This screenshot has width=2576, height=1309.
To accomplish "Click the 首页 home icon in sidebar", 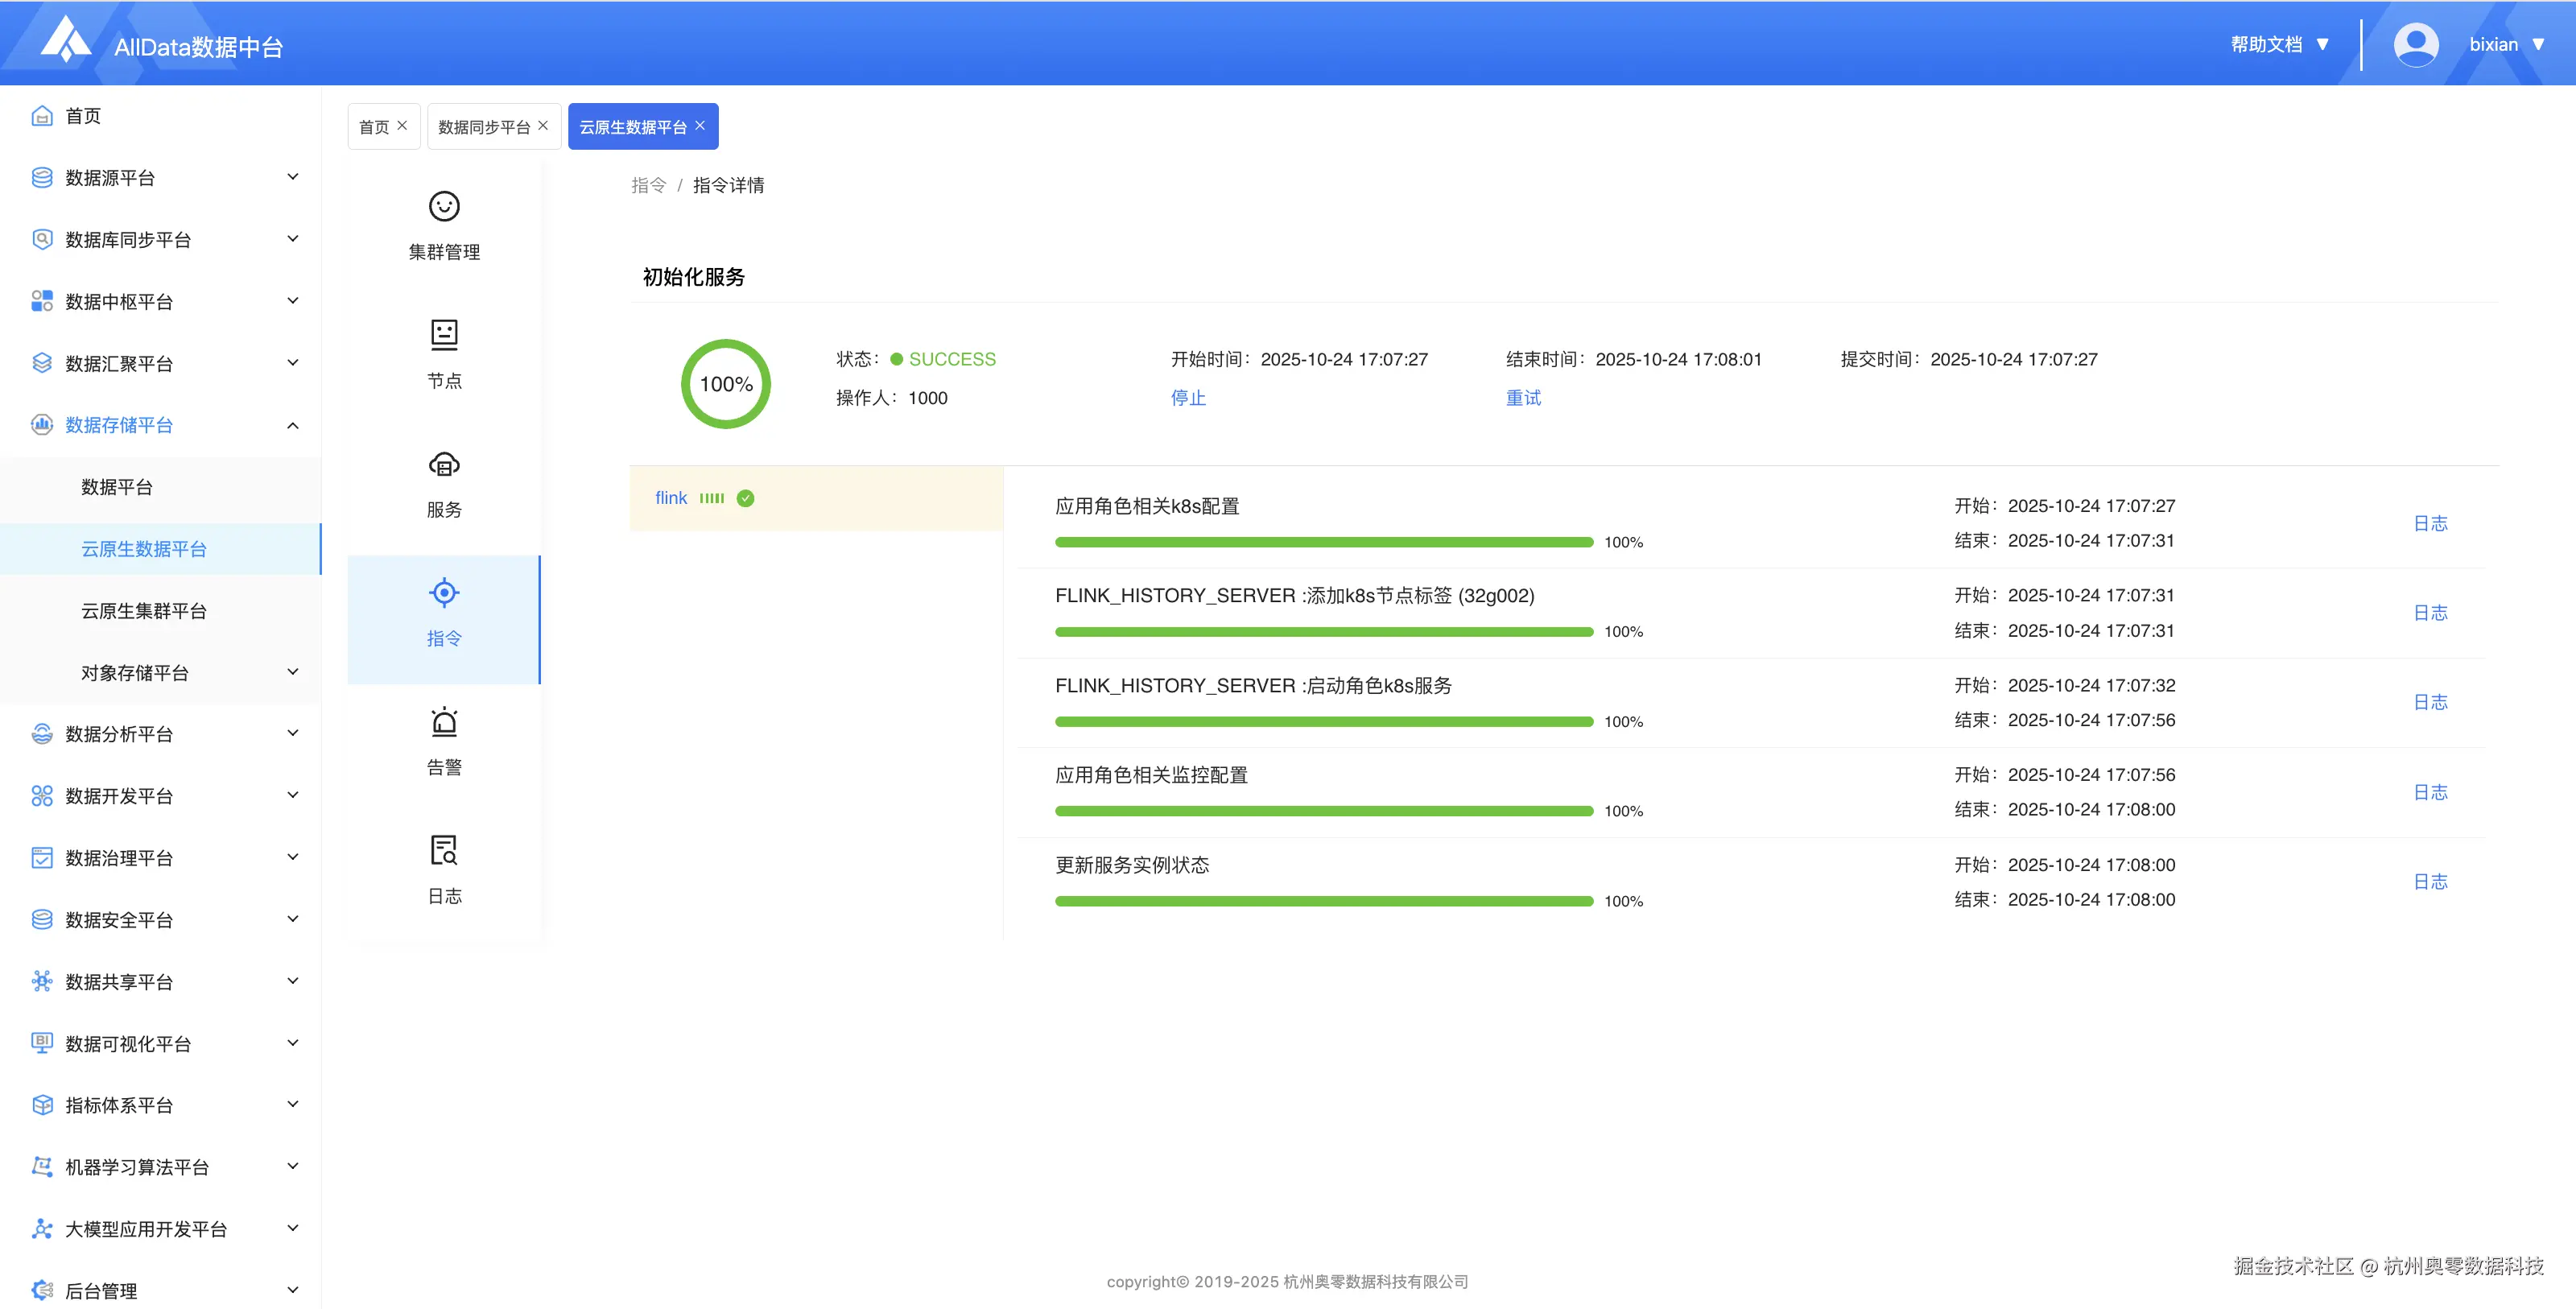I will pos(42,116).
